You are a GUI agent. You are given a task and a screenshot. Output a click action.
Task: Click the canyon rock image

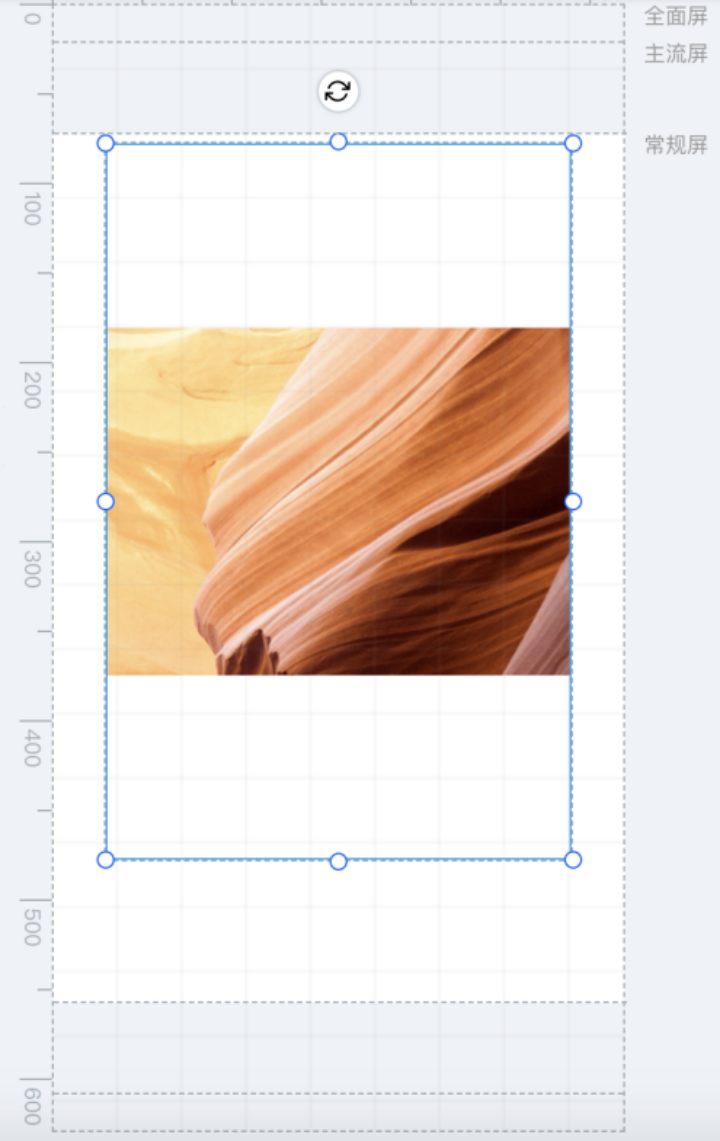339,501
